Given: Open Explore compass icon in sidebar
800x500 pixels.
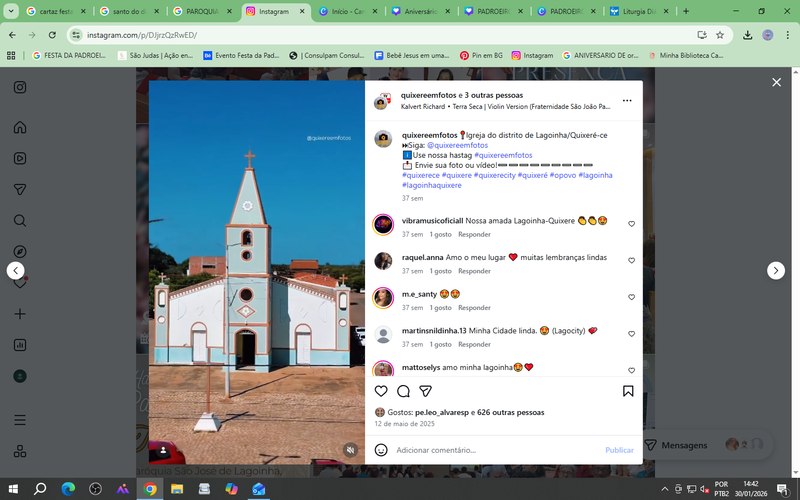Looking at the screenshot, I should [x=20, y=252].
